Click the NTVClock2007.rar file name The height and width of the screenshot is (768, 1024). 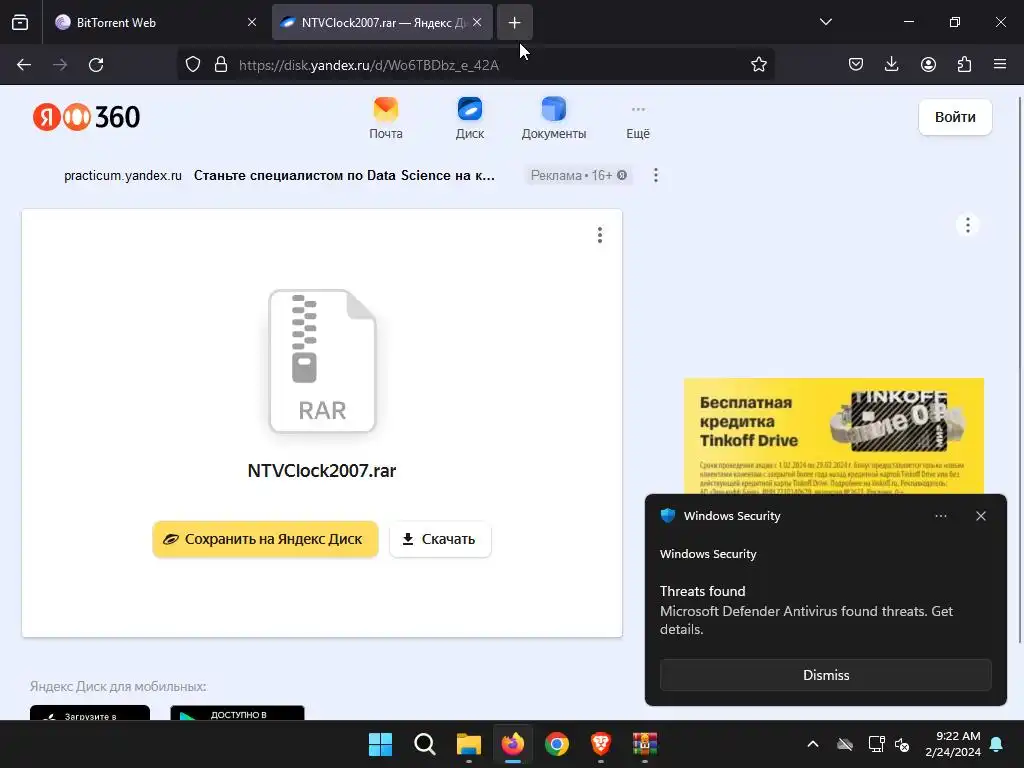click(322, 471)
